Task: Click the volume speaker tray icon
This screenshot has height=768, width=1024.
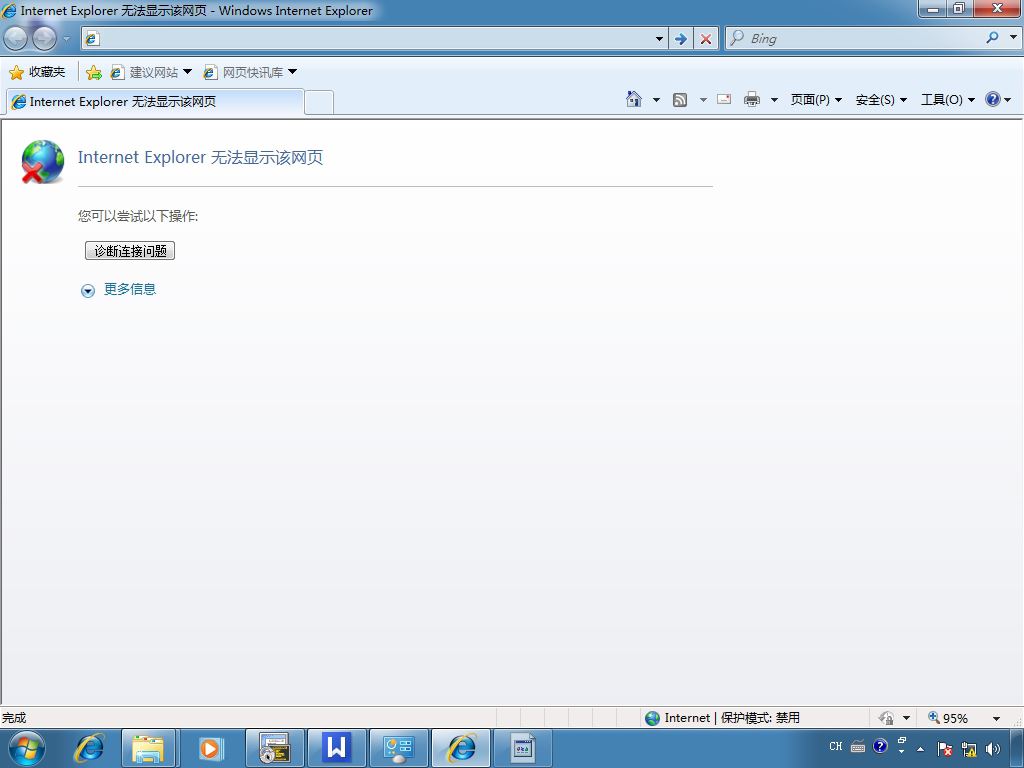Action: 993,749
